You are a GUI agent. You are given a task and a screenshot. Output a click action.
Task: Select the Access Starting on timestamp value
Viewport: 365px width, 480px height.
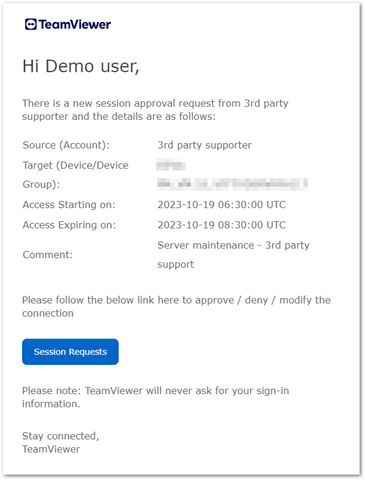point(222,204)
